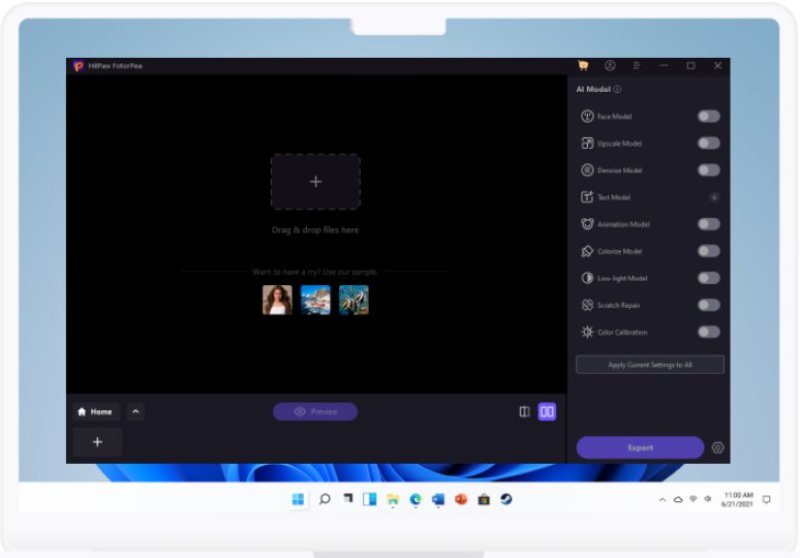Toggle the Low-light Model switch
Viewport: 800px width, 558px height.
(x=709, y=278)
